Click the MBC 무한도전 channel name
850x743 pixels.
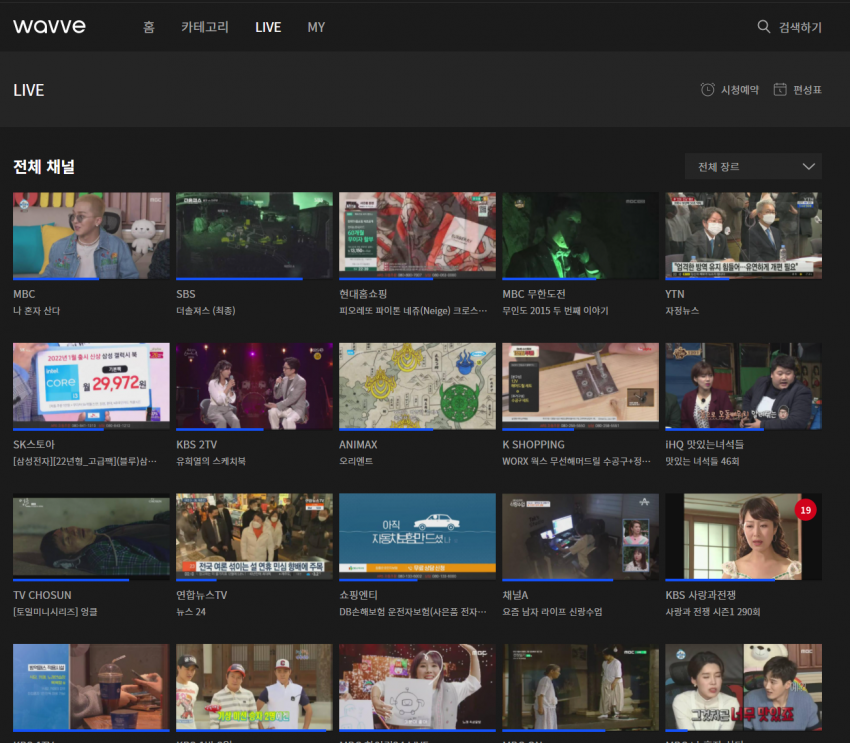pos(534,294)
